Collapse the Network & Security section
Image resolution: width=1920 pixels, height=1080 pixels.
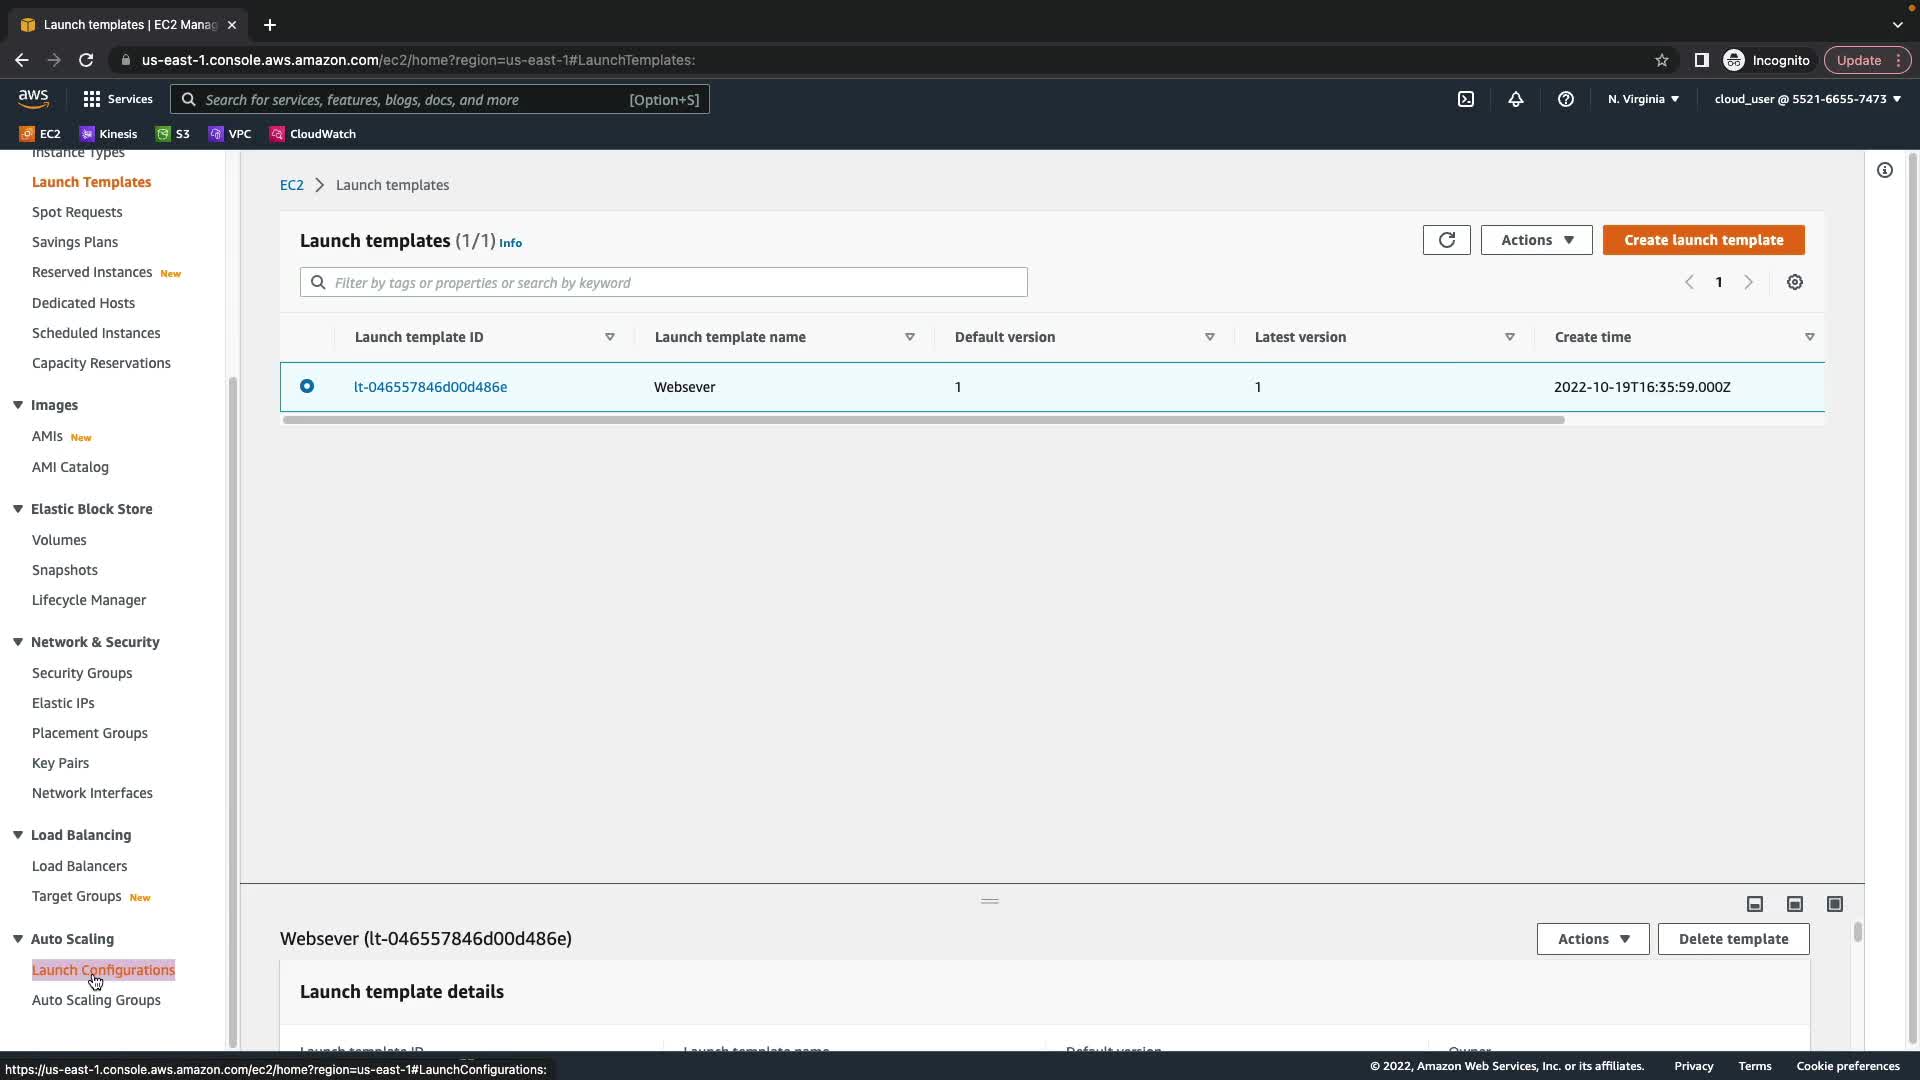pos(18,642)
